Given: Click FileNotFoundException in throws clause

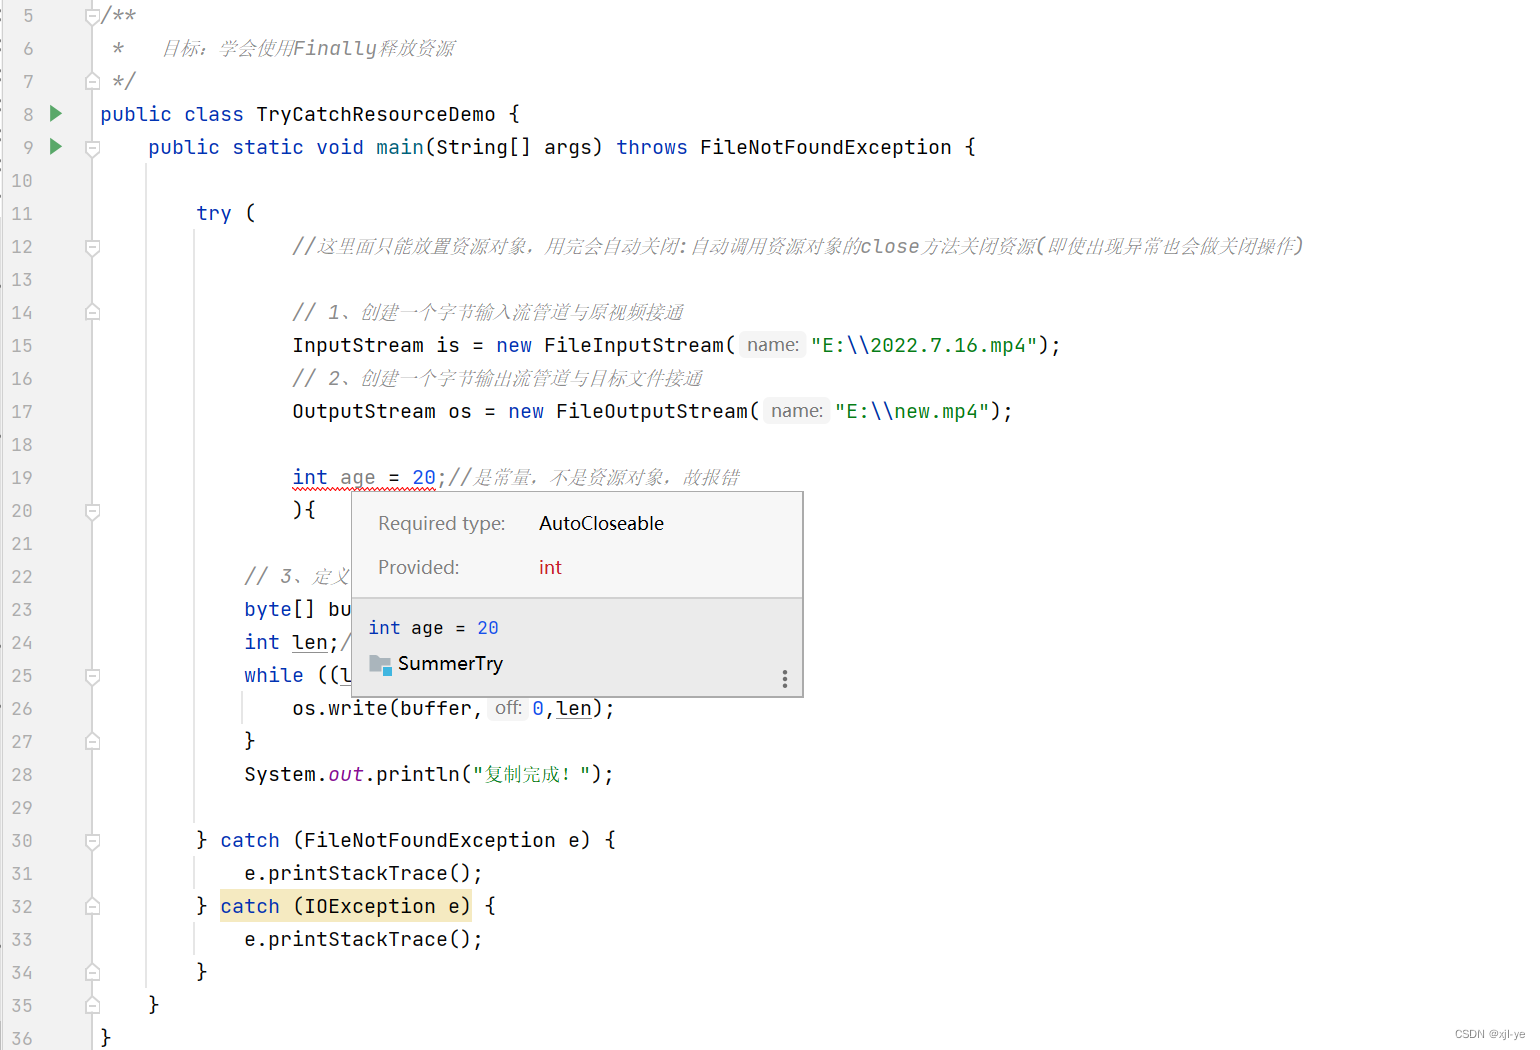Looking at the screenshot, I should [x=826, y=147].
